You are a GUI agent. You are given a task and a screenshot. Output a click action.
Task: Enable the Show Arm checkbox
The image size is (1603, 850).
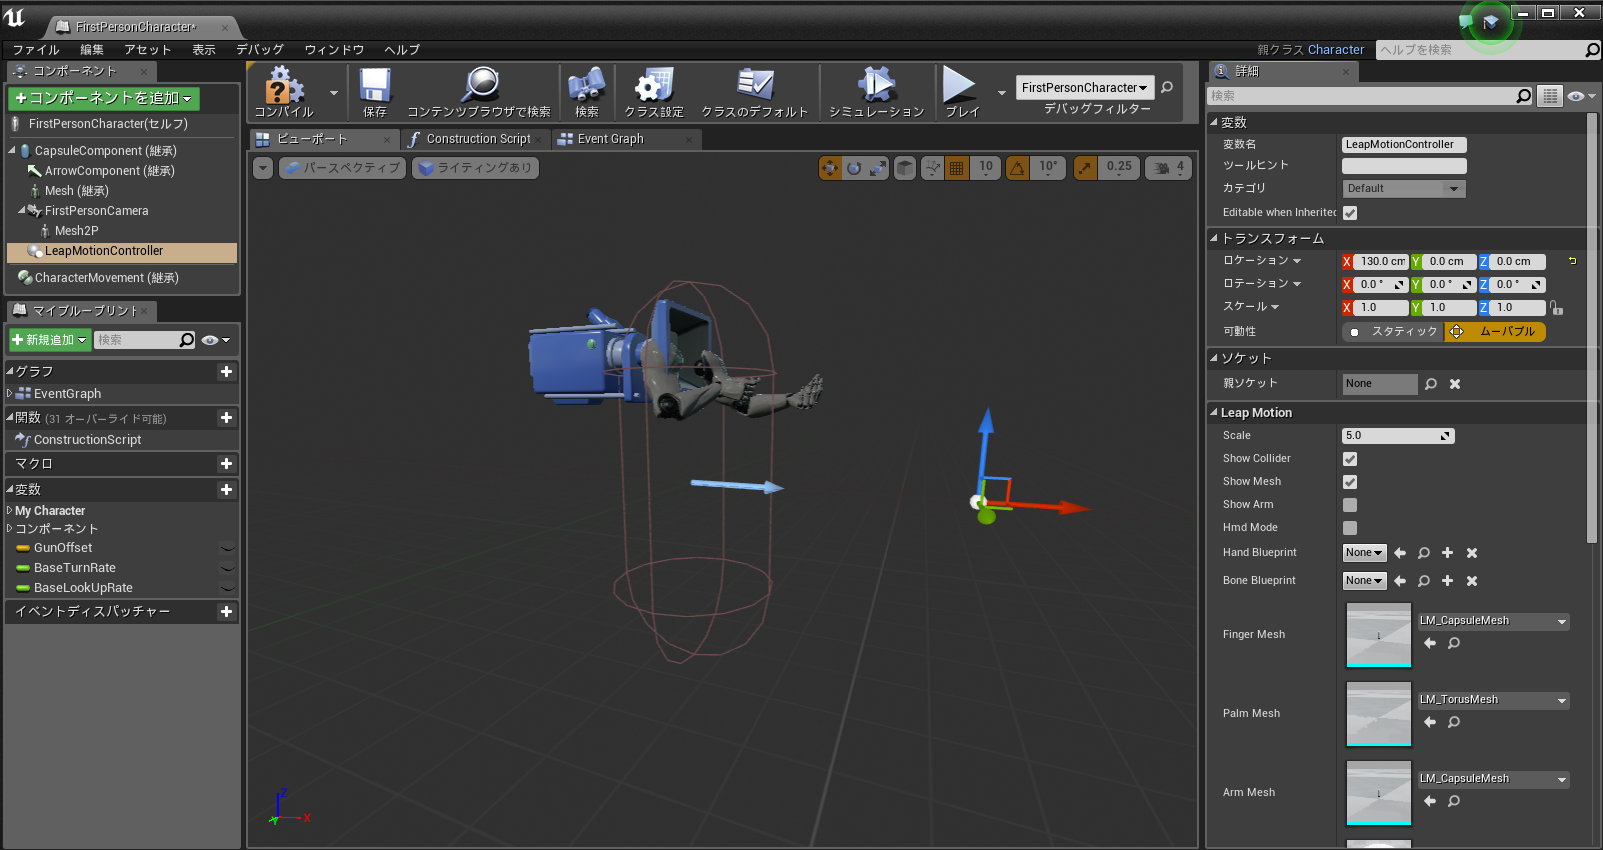tap(1350, 505)
